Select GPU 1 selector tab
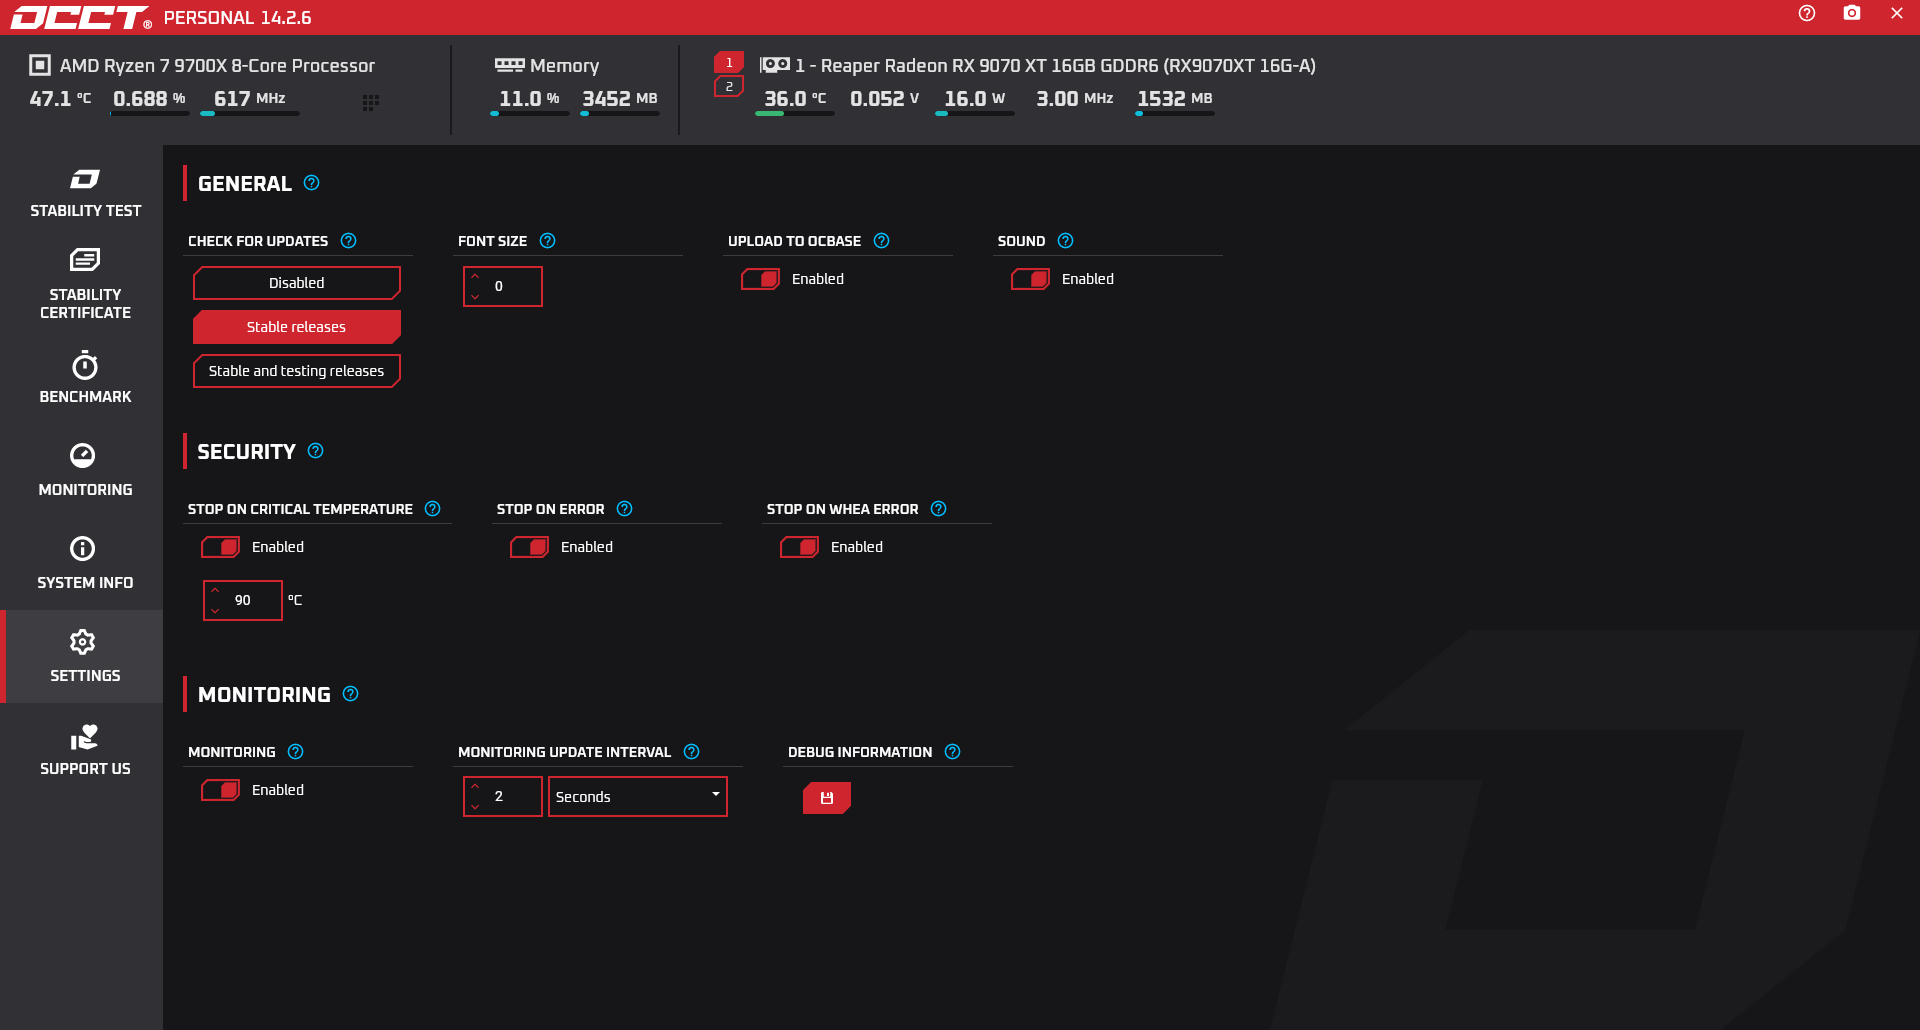This screenshot has height=1030, width=1920. 729,63
